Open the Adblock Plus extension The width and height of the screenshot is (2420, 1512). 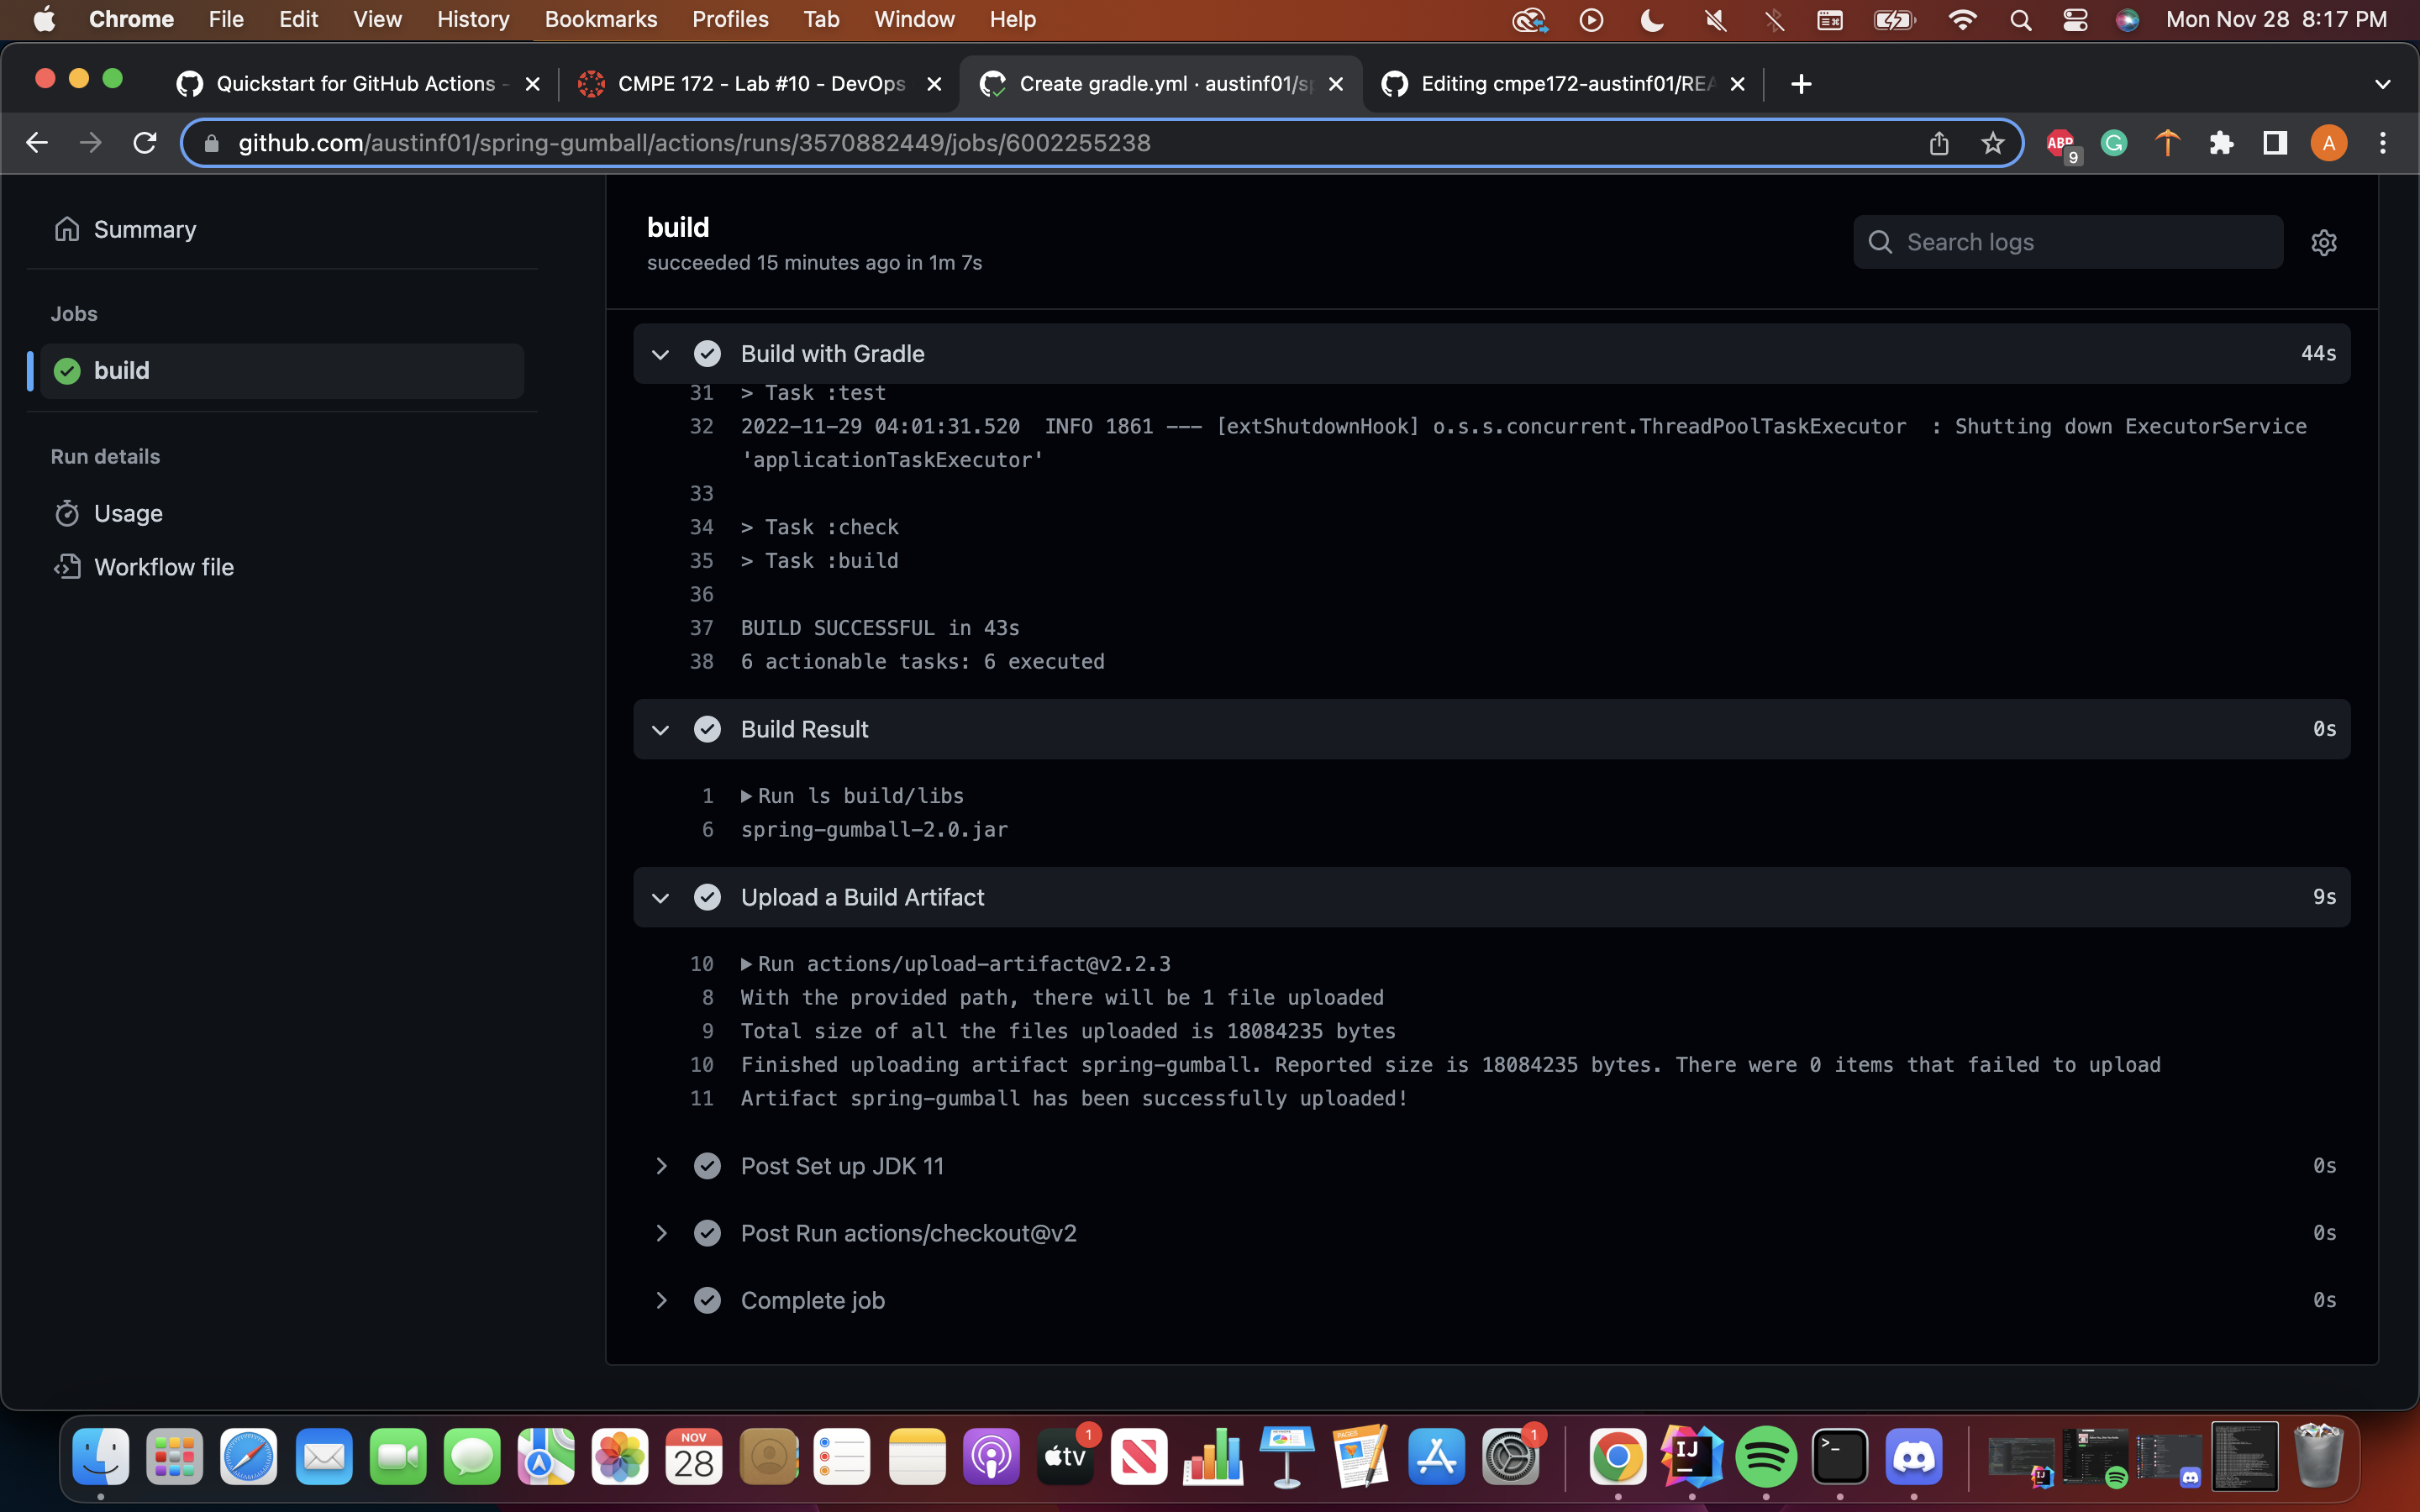[x=2062, y=145]
